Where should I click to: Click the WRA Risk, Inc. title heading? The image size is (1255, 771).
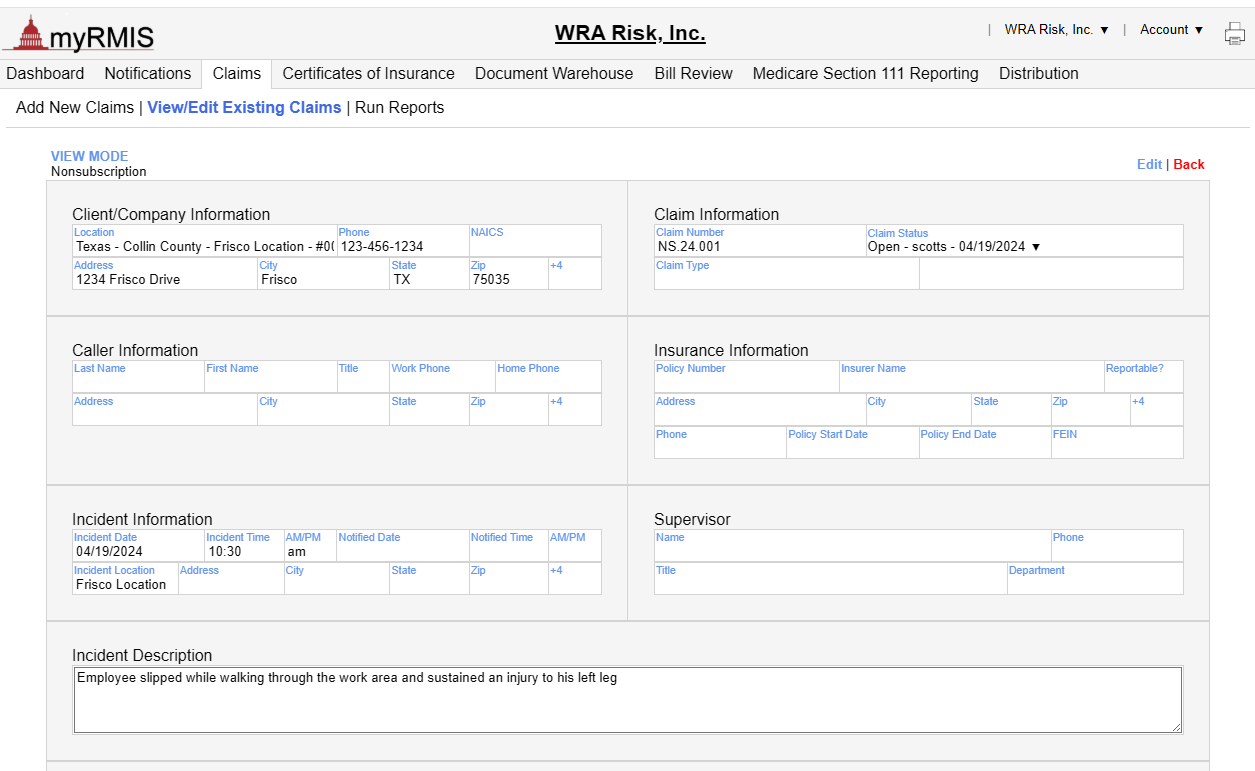(630, 34)
